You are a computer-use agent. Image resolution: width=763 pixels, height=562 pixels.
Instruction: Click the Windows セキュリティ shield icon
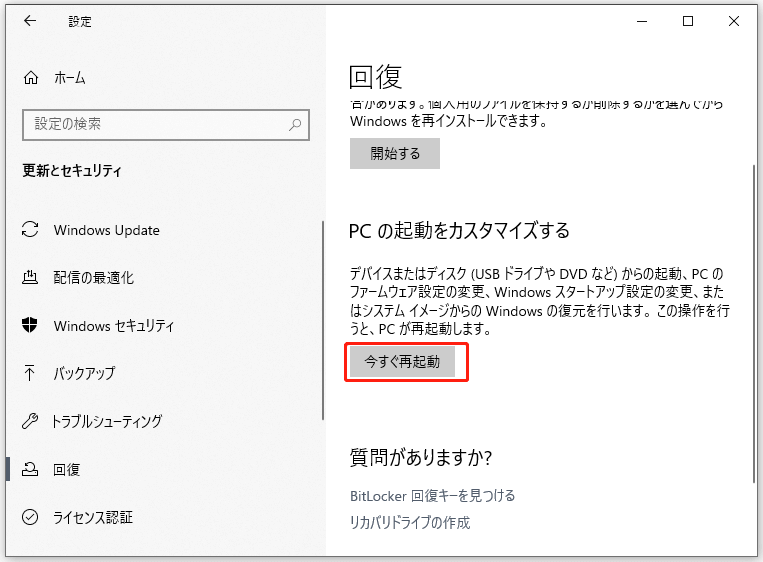pos(30,325)
